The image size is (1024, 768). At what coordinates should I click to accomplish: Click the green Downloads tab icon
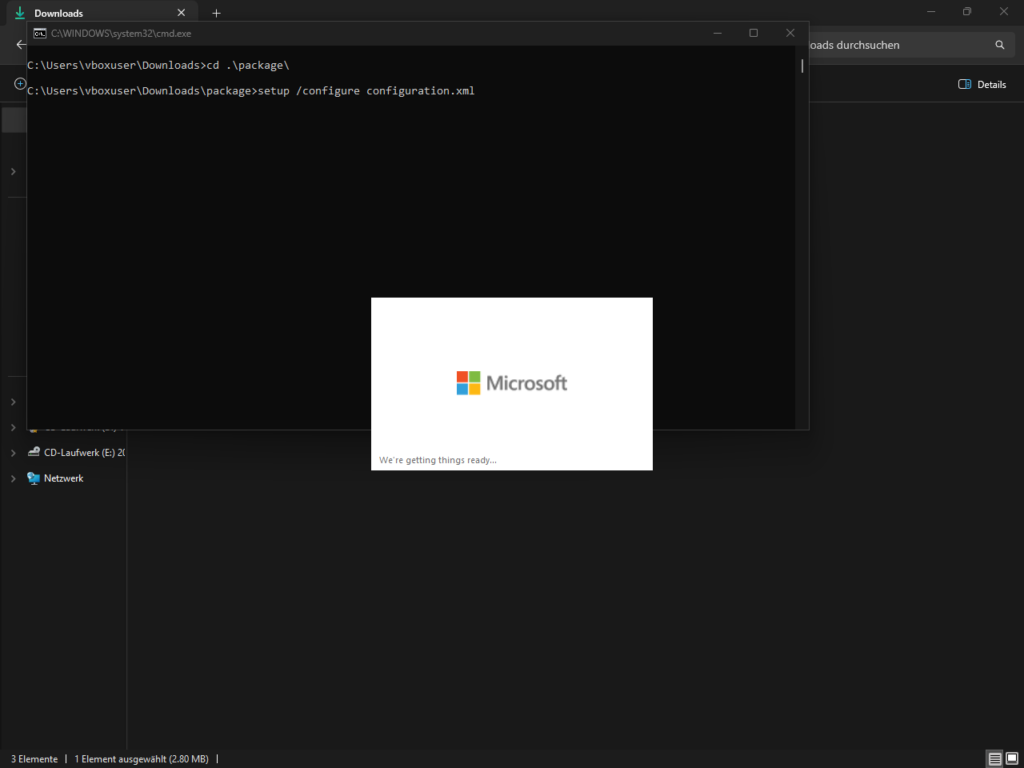click(19, 13)
